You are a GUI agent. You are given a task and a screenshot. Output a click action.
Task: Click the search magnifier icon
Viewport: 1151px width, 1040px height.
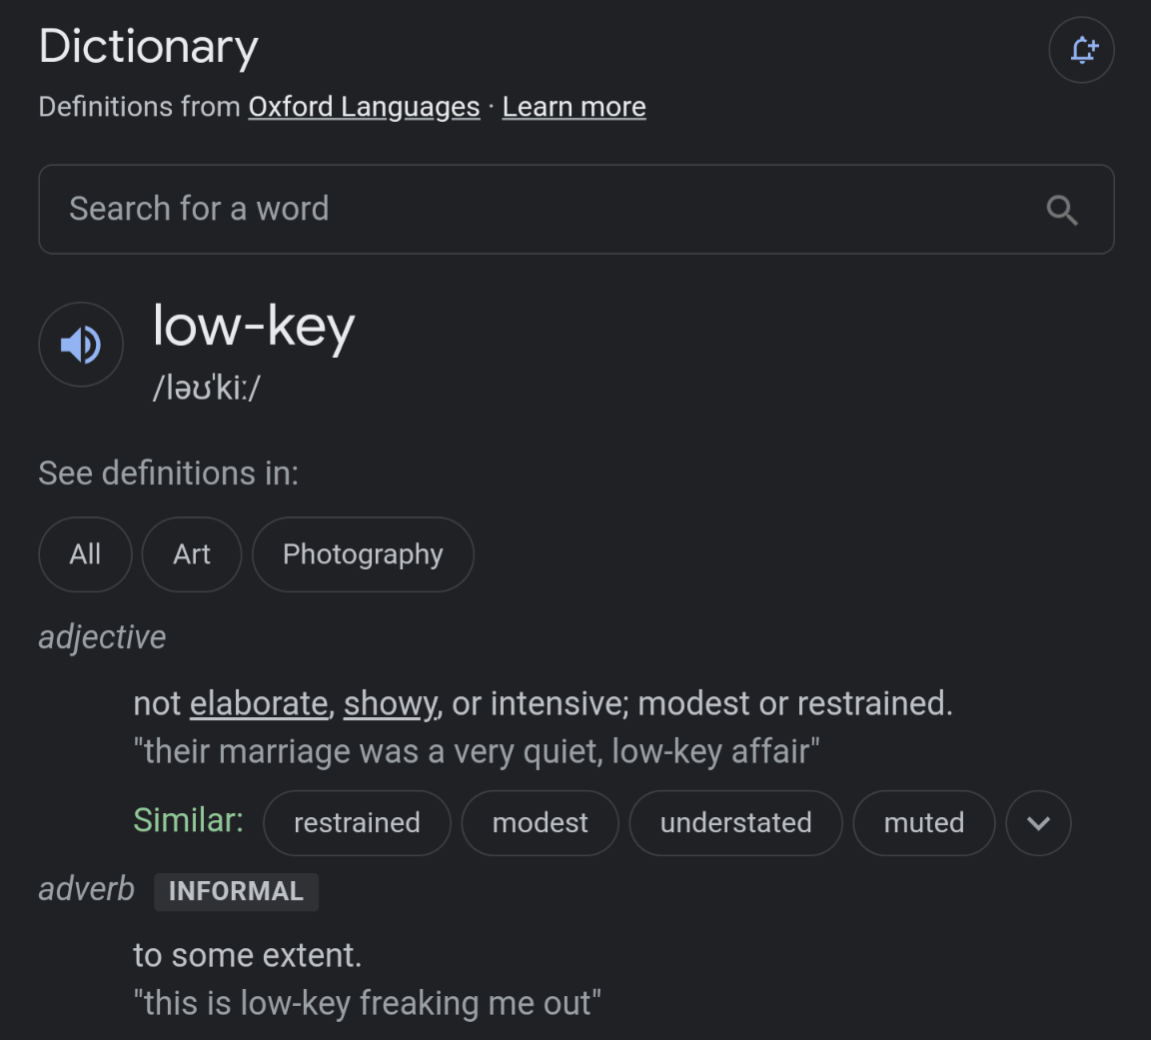[1061, 210]
